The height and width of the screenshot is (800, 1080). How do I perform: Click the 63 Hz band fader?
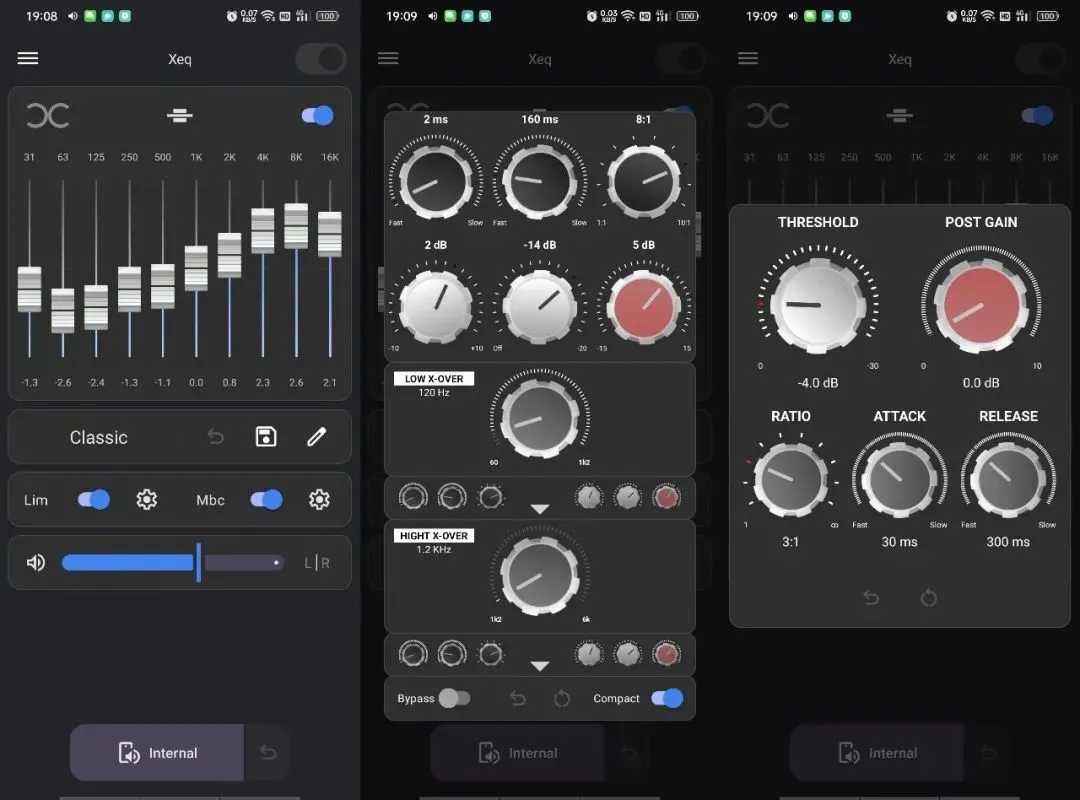pyautogui.click(x=63, y=311)
